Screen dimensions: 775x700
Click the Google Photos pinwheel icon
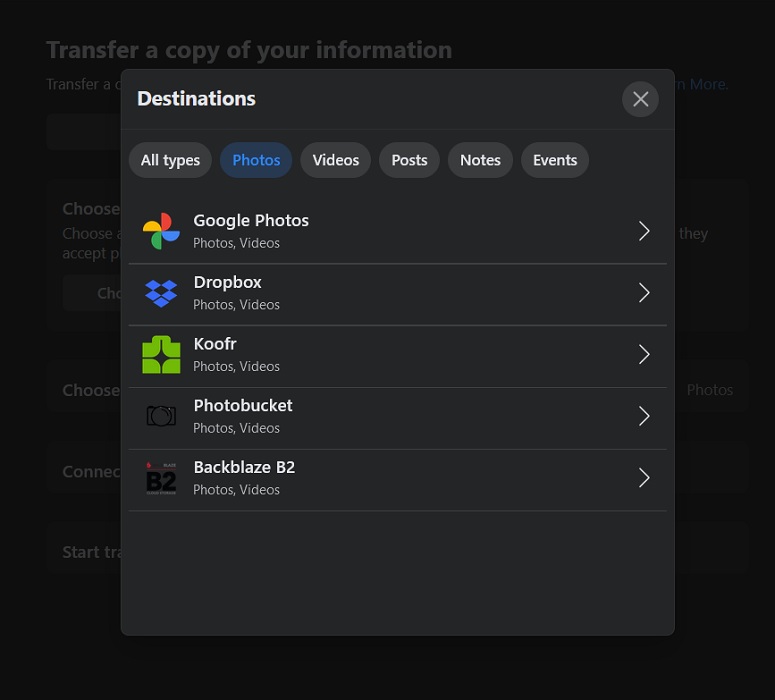(x=161, y=231)
